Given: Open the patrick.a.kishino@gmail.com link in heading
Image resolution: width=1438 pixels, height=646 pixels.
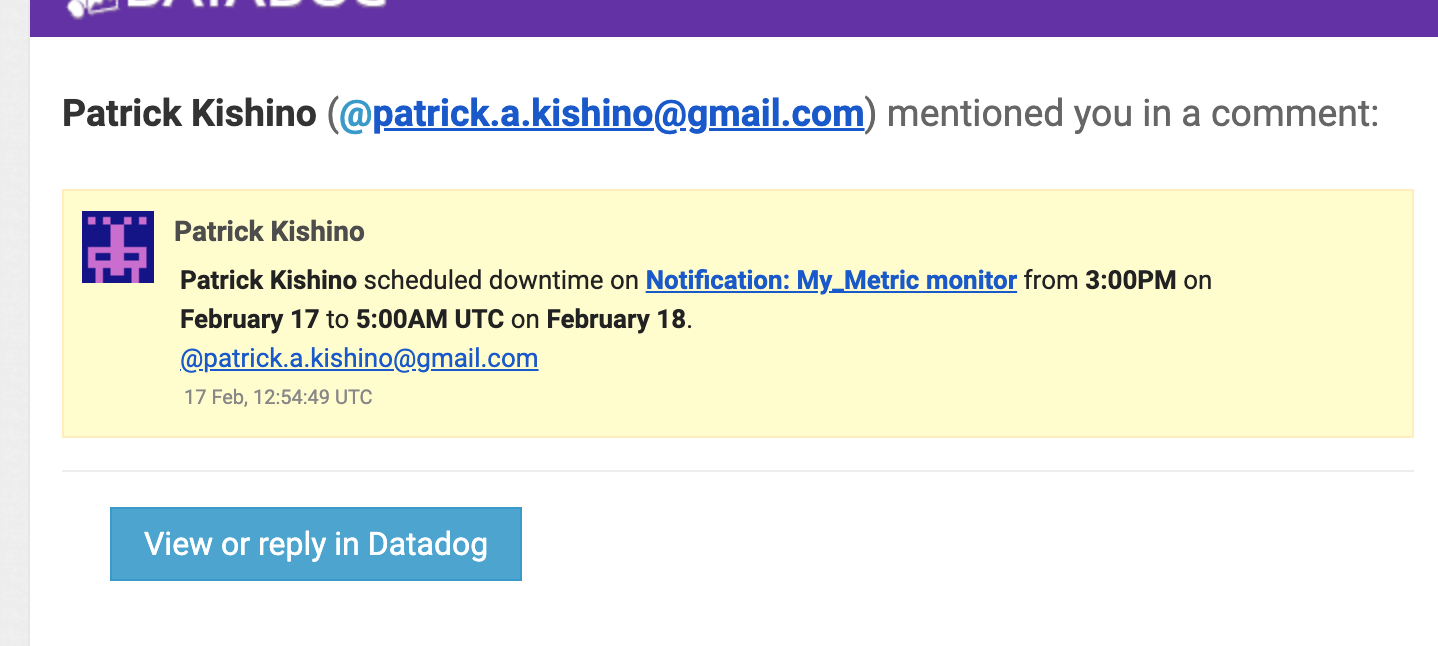Looking at the screenshot, I should [618, 113].
